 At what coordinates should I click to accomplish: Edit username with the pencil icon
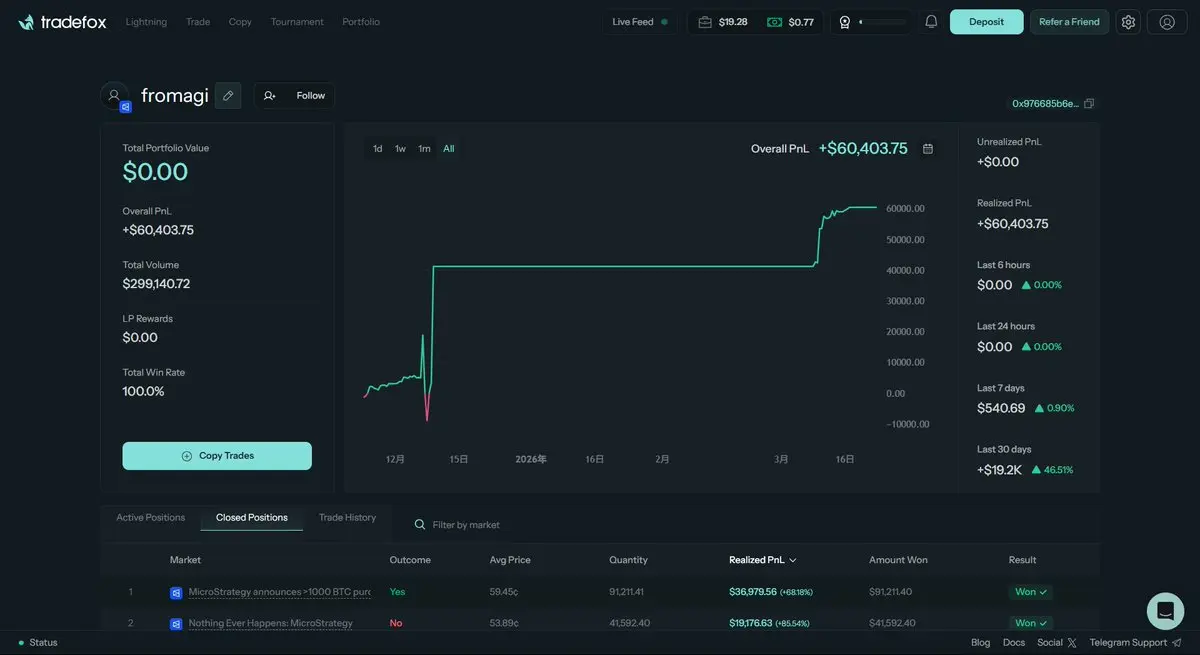[x=228, y=95]
